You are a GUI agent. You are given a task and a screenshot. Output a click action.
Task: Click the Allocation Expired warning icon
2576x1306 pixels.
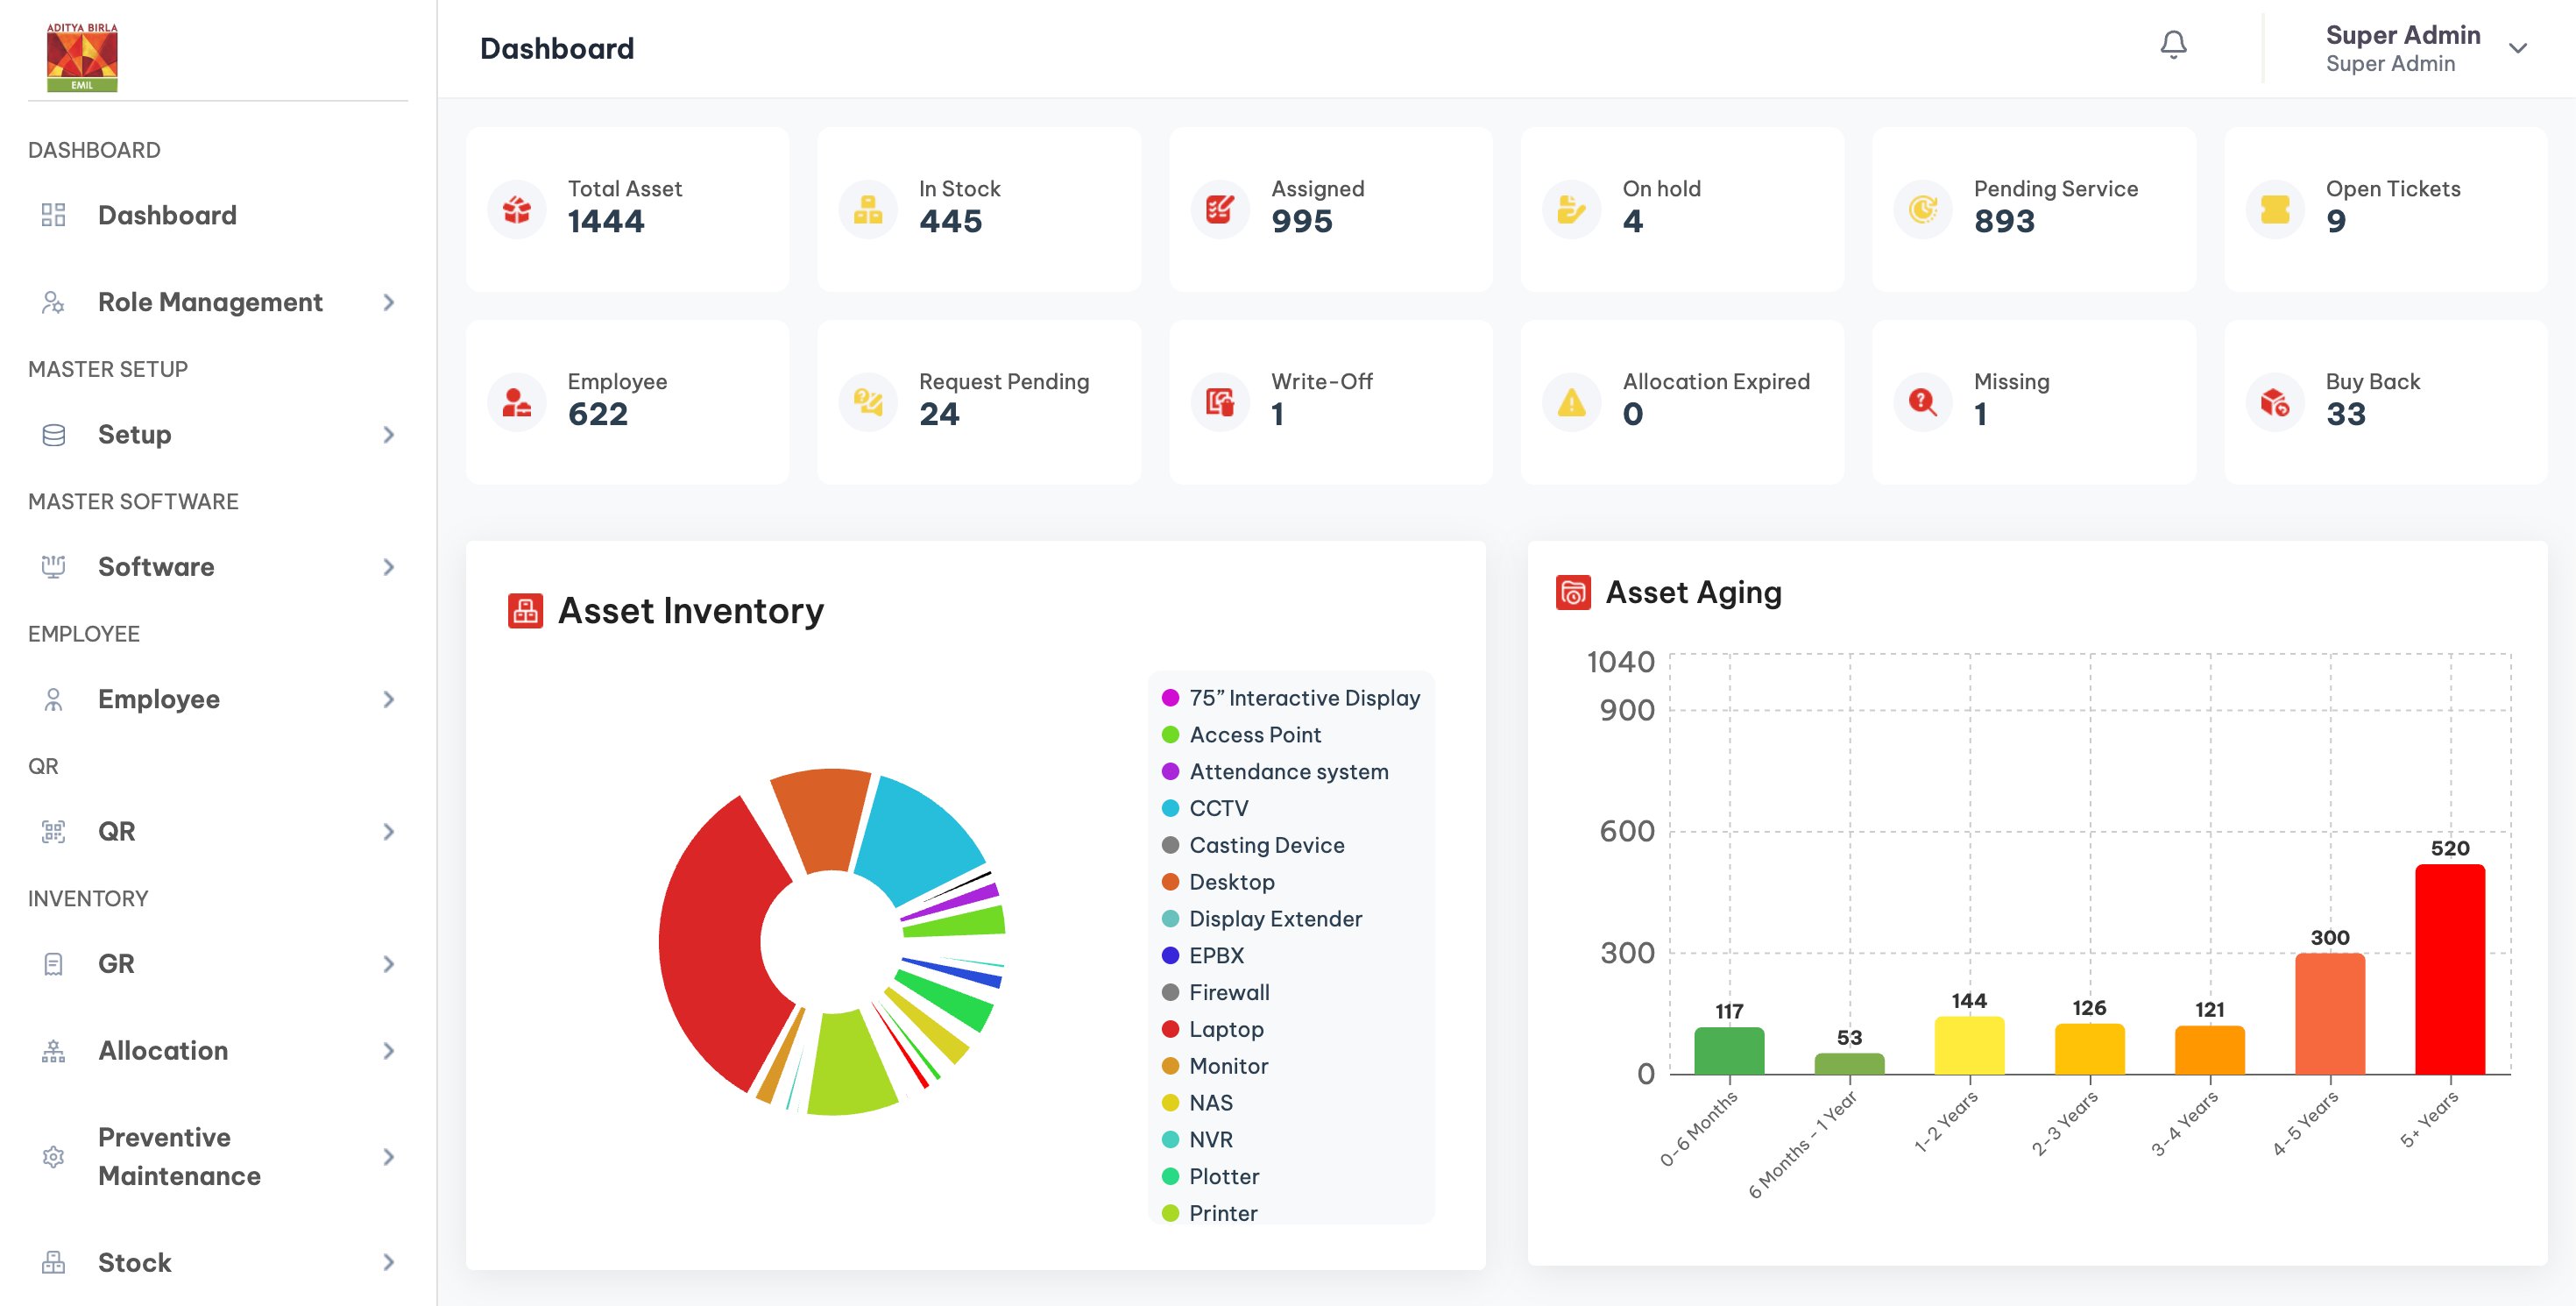pos(1571,402)
